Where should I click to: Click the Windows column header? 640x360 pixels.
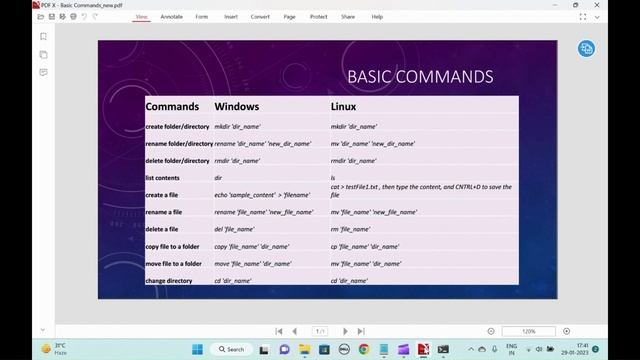click(237, 107)
